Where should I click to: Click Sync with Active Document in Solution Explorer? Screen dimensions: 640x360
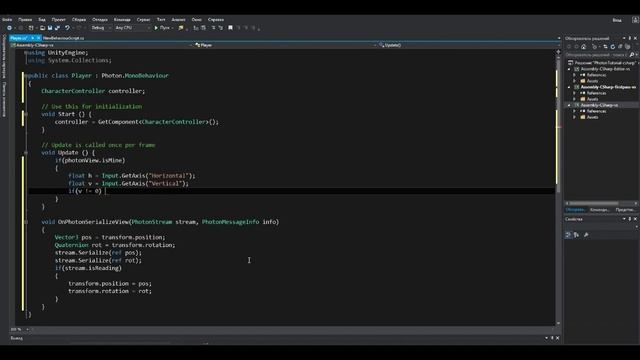tap(605, 47)
